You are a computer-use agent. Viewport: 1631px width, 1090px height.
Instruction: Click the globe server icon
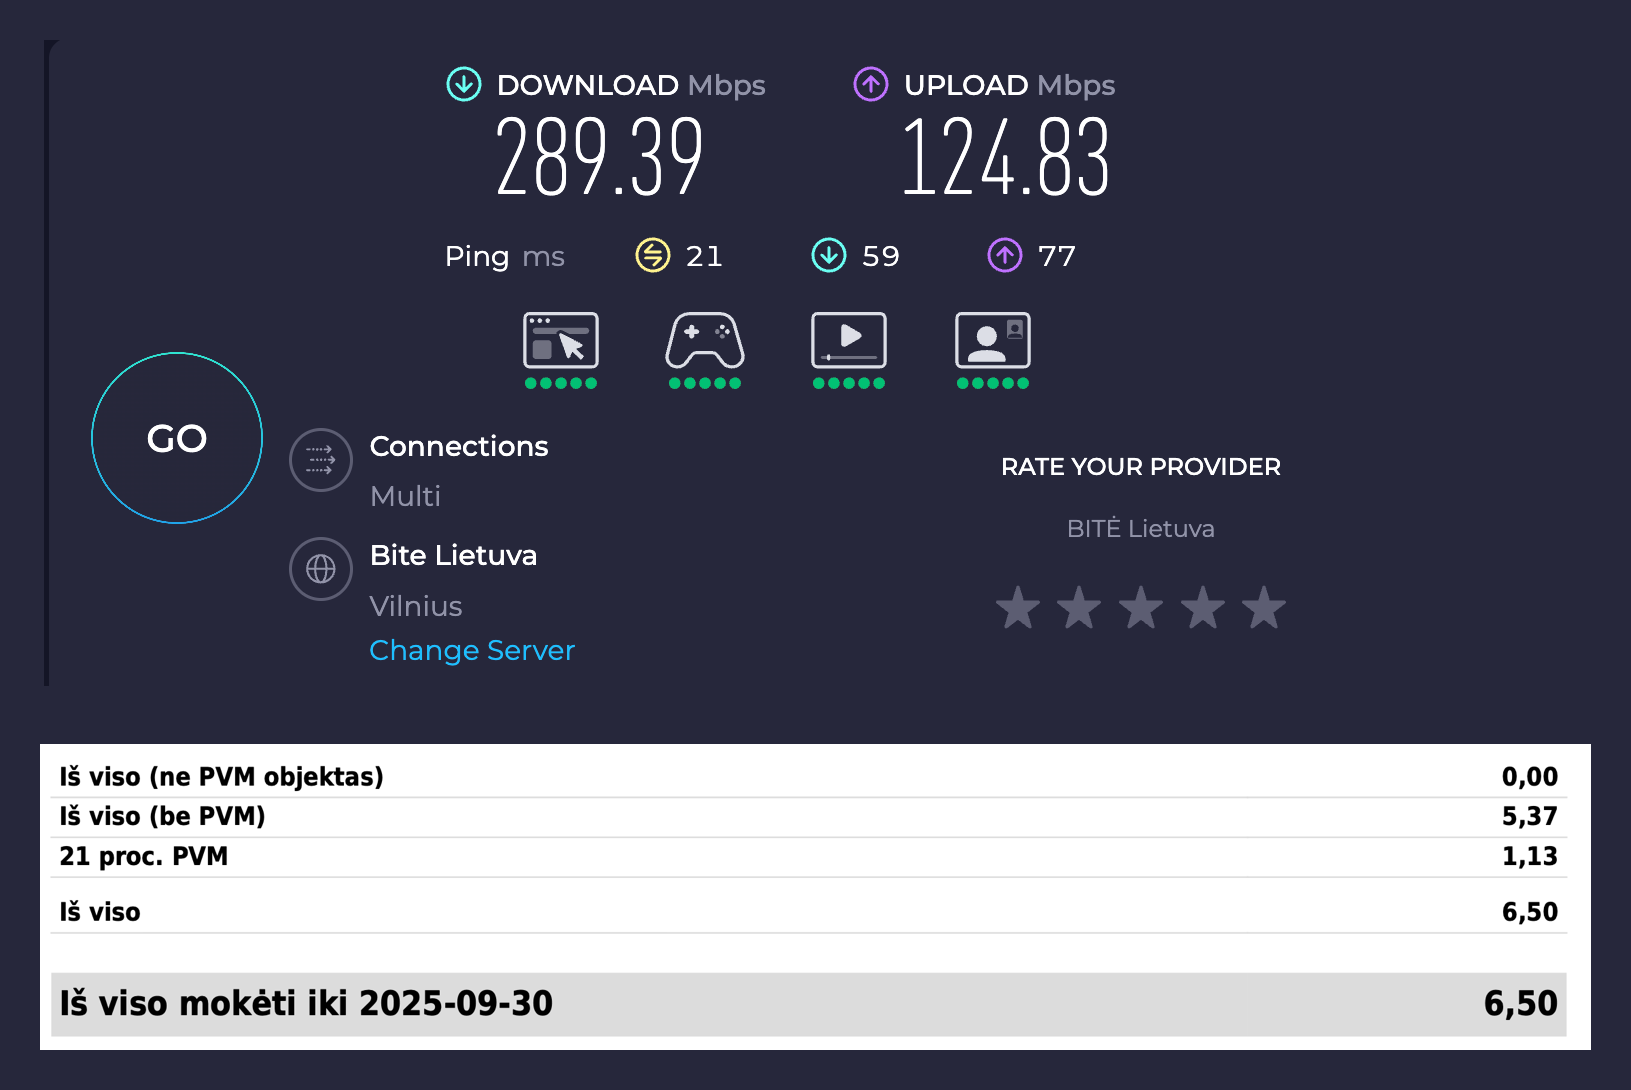(x=321, y=569)
